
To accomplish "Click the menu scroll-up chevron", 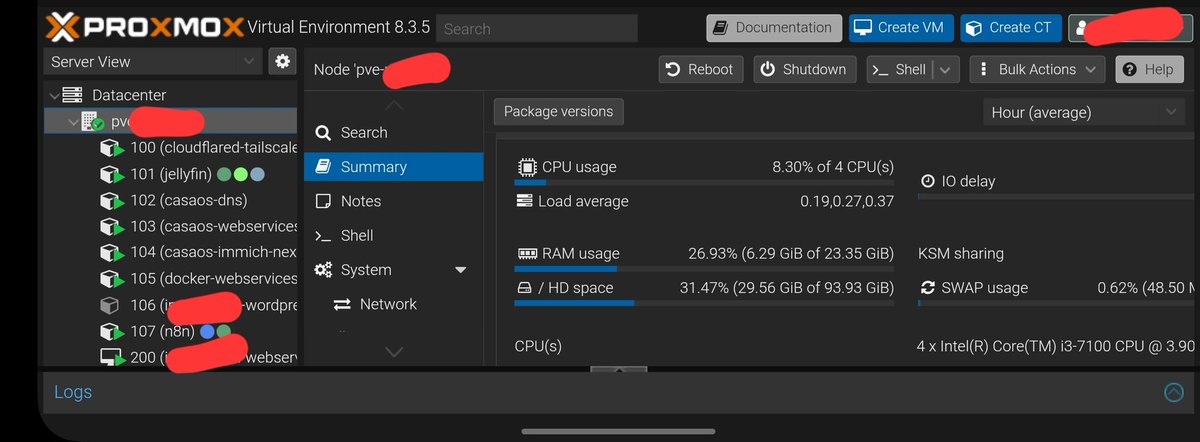I will pyautogui.click(x=394, y=105).
